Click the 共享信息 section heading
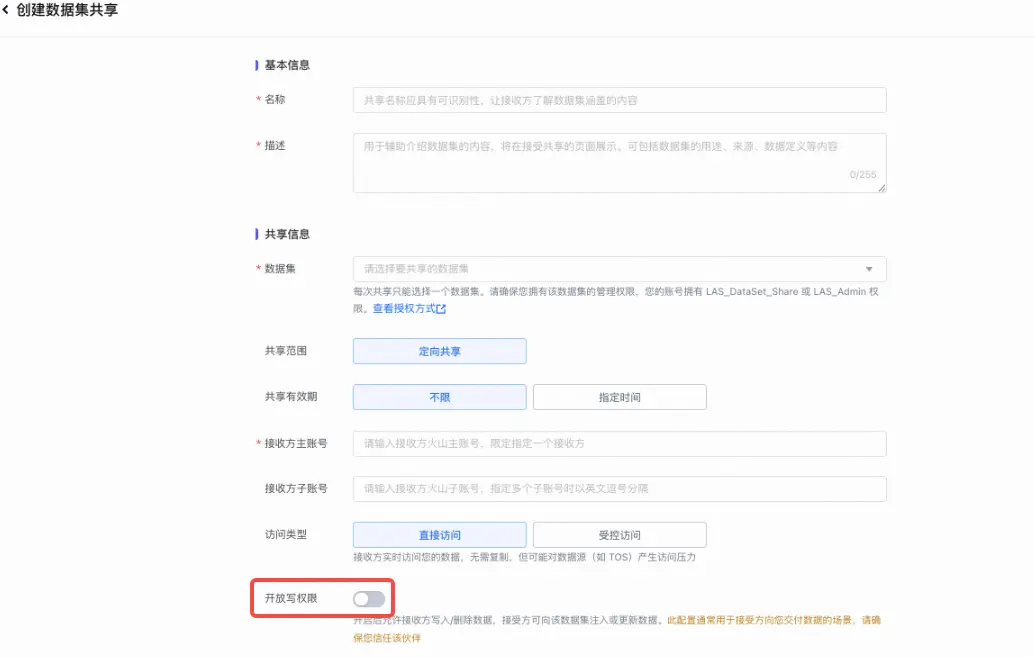The width and height of the screenshot is (1034, 658). pyautogui.click(x=287, y=234)
